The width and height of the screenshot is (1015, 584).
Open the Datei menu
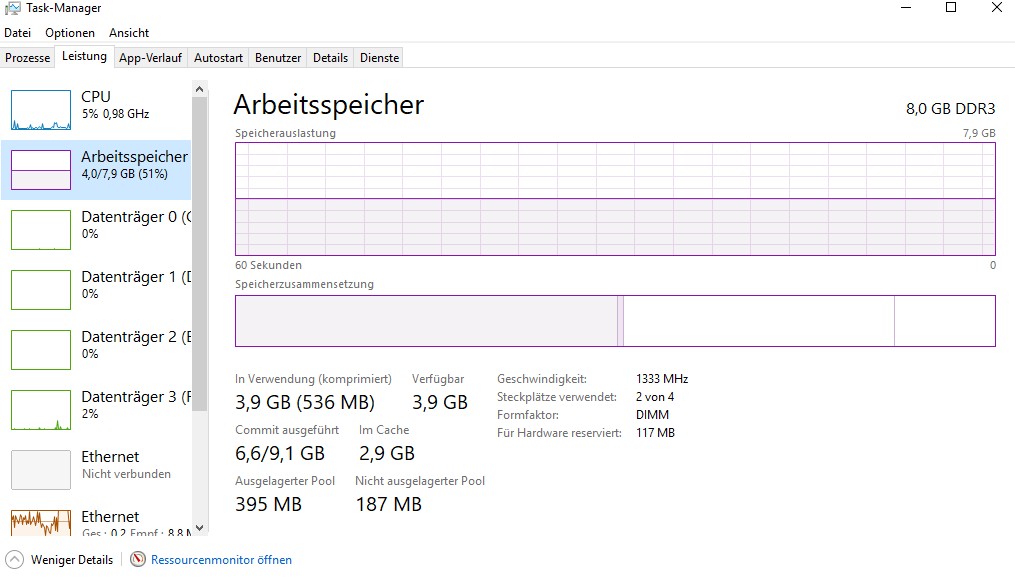tap(18, 33)
